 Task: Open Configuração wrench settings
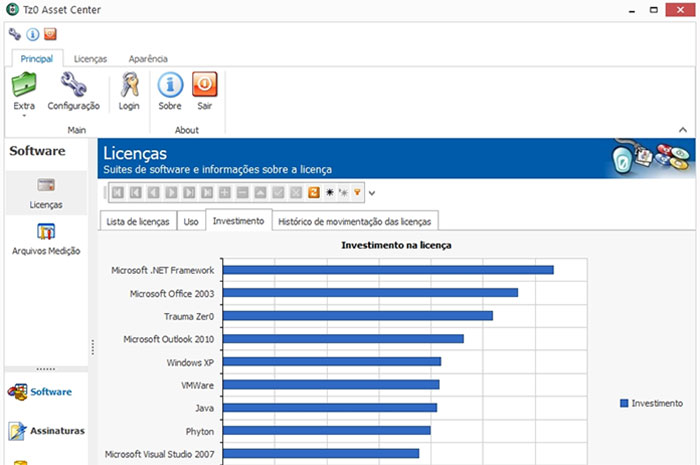pos(74,91)
